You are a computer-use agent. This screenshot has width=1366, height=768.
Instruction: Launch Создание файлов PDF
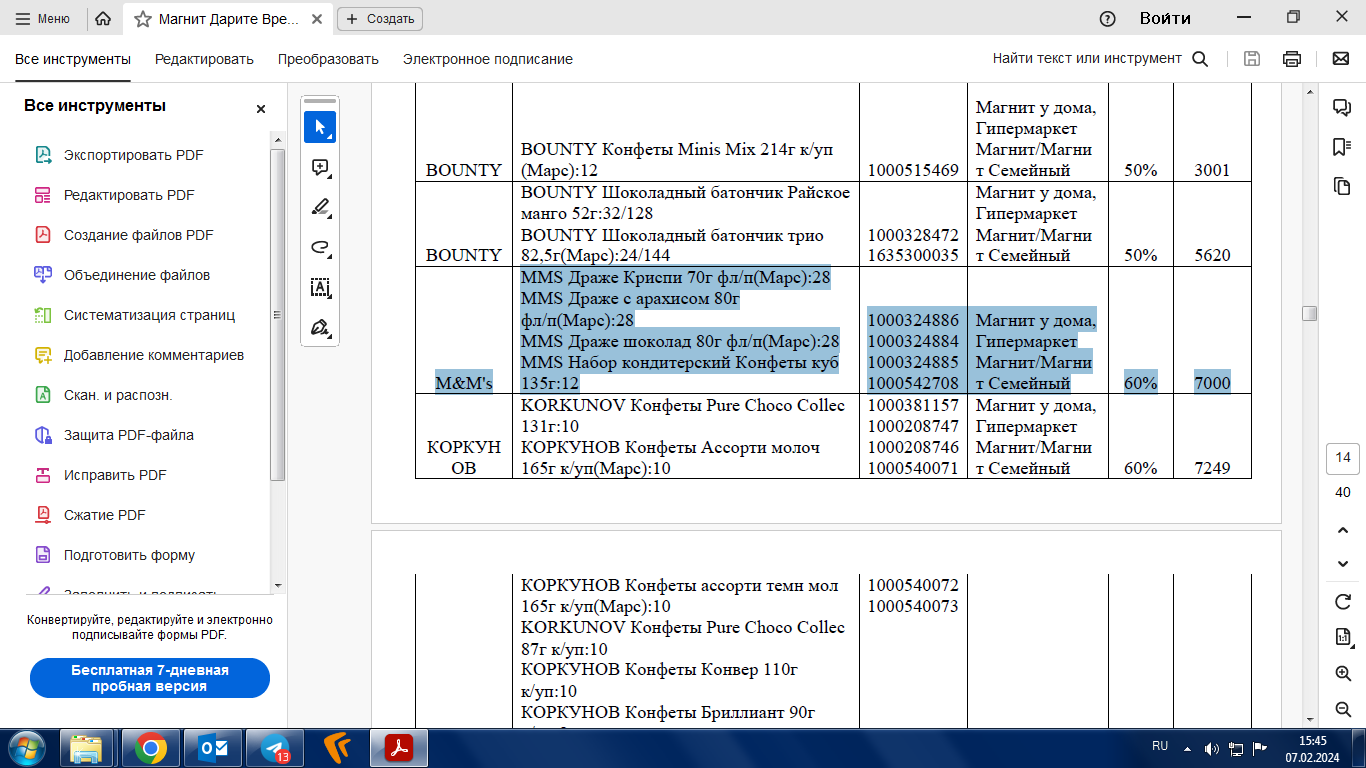(x=139, y=235)
